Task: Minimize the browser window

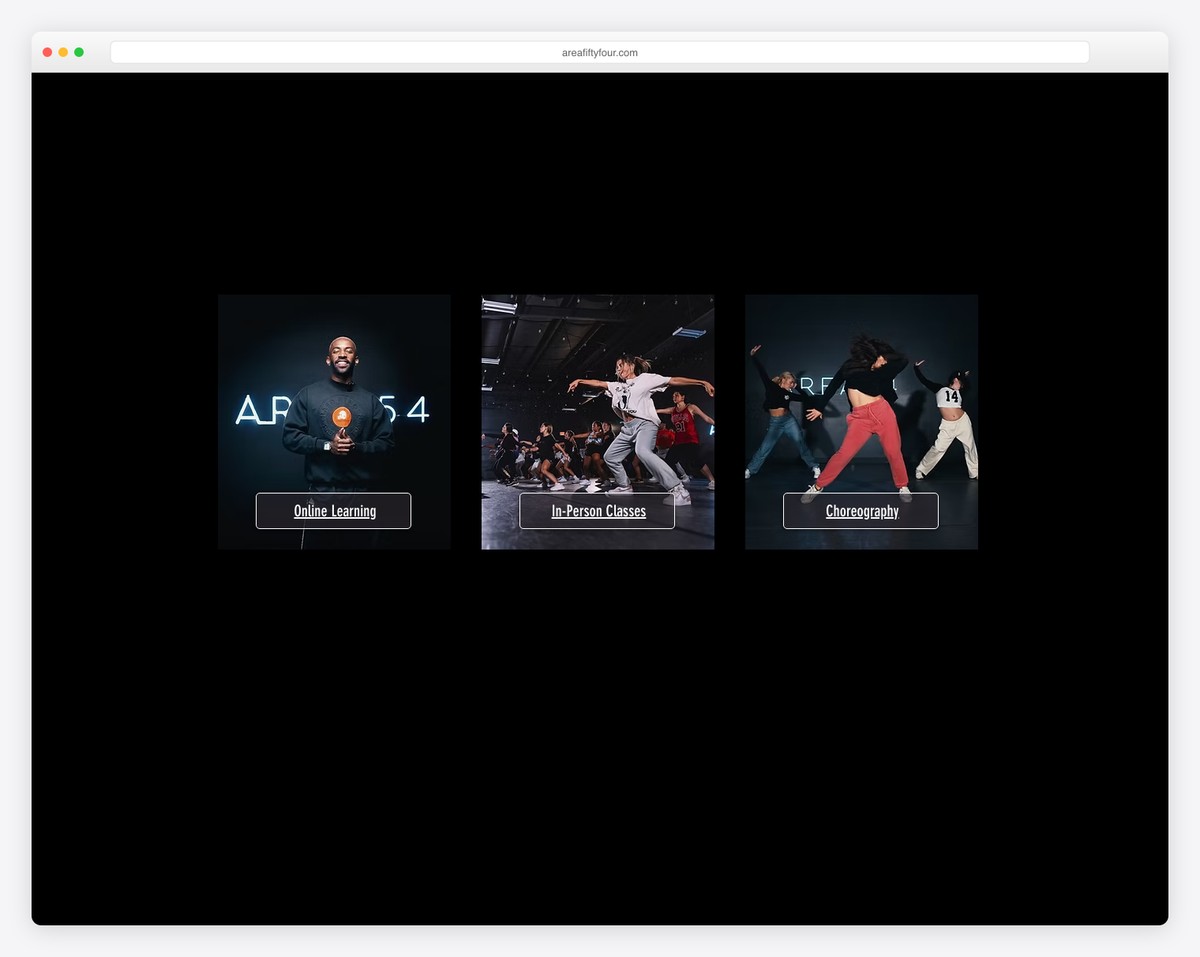Action: (62, 51)
